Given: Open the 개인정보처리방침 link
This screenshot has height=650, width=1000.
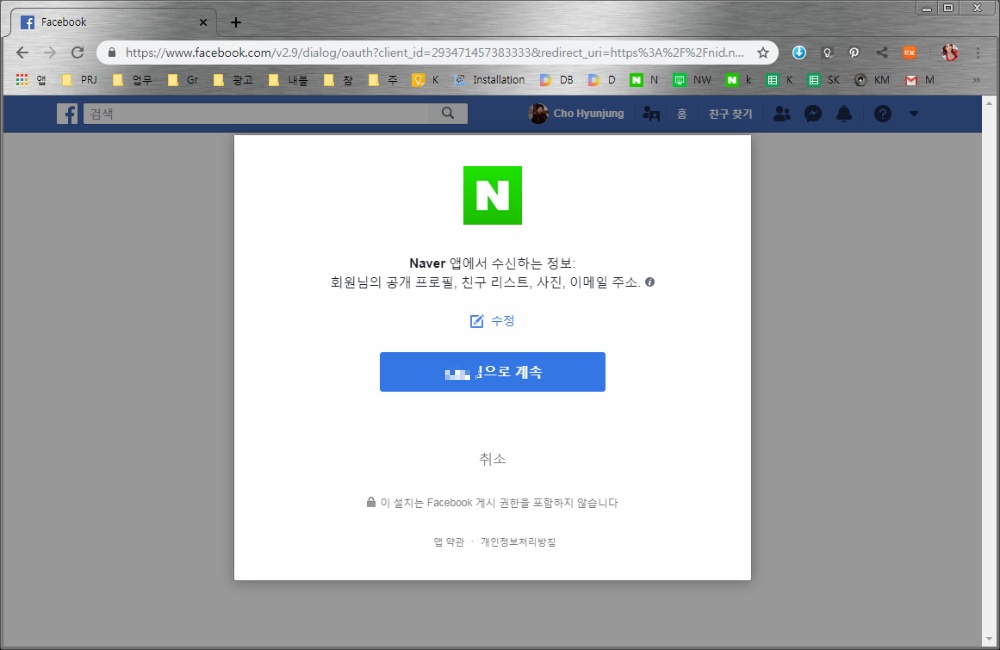Looking at the screenshot, I should tap(518, 542).
